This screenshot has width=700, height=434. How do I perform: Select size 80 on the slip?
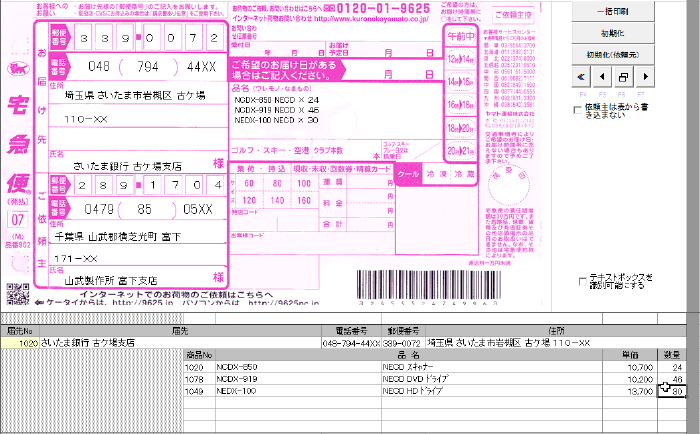[x=277, y=183]
